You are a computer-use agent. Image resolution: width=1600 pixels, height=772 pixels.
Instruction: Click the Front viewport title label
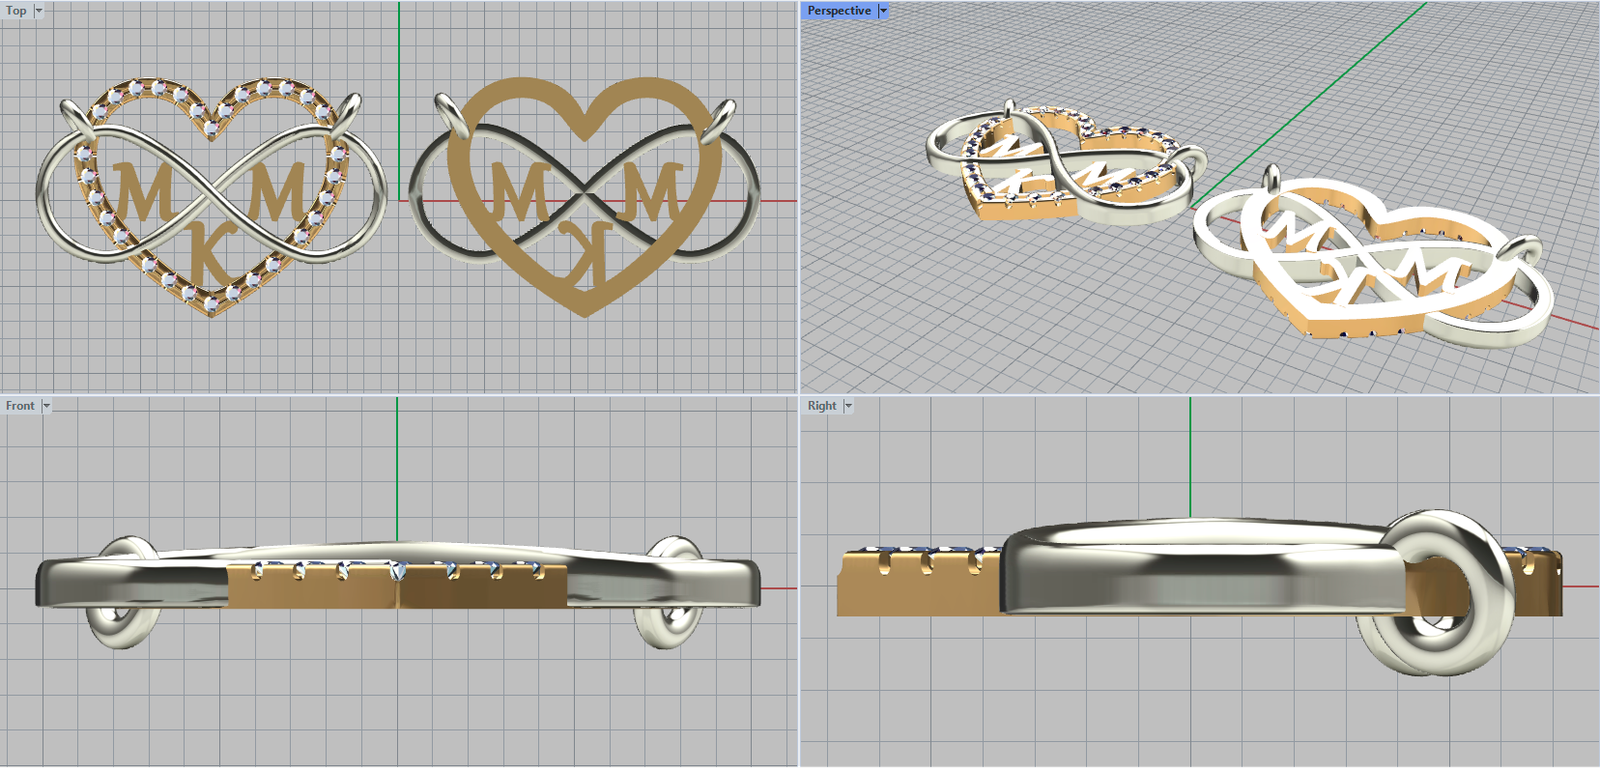click(20, 406)
